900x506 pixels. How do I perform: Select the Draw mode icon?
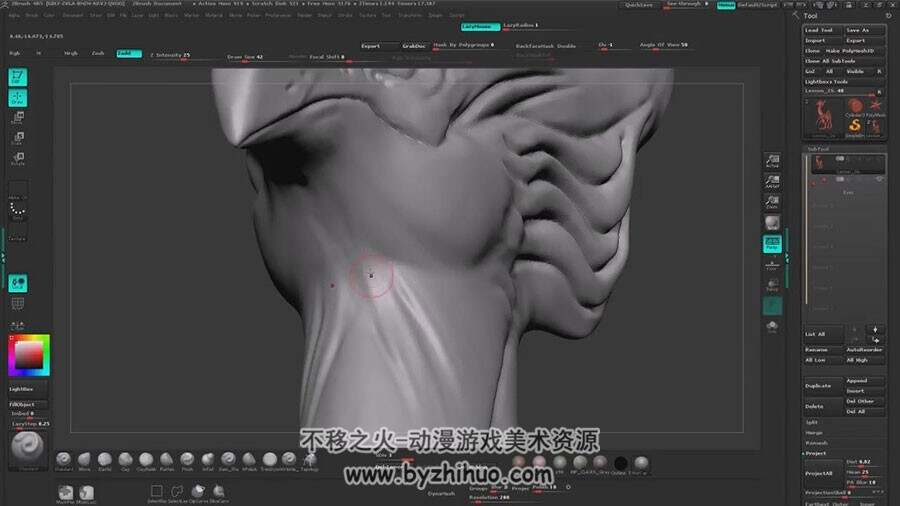pyautogui.click(x=18, y=98)
